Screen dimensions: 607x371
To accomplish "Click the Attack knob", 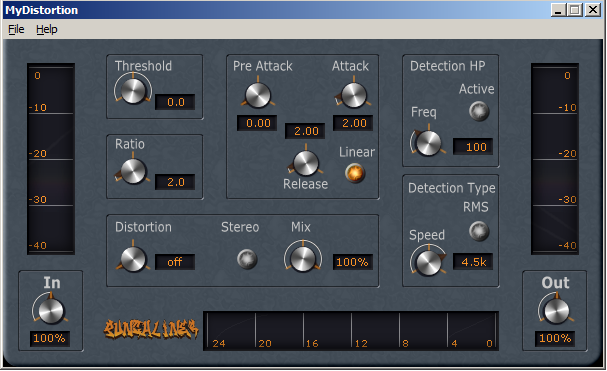I will coord(353,95).
